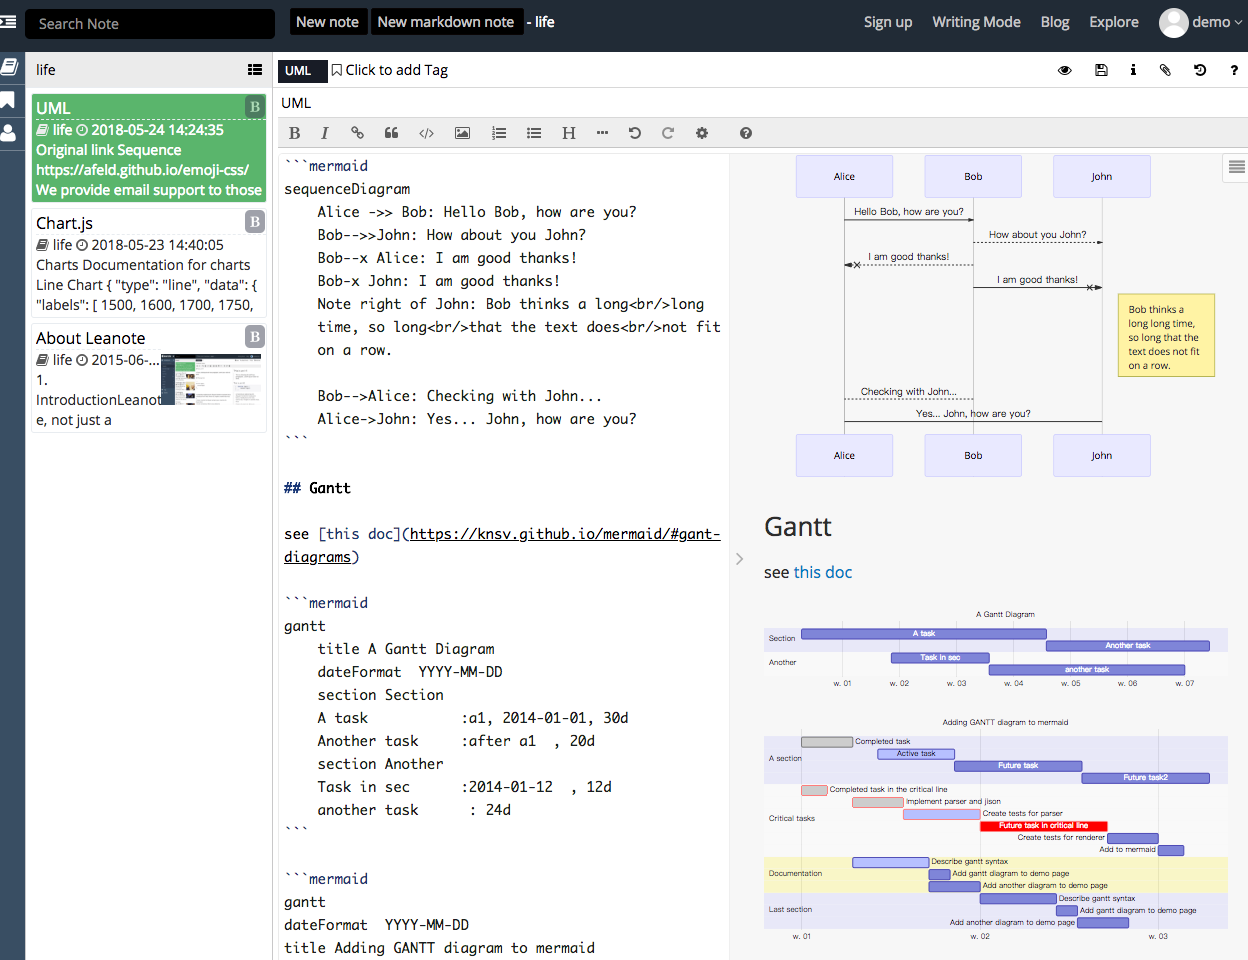Save the note with the floppy disk icon
This screenshot has width=1248, height=960.
coord(1101,70)
